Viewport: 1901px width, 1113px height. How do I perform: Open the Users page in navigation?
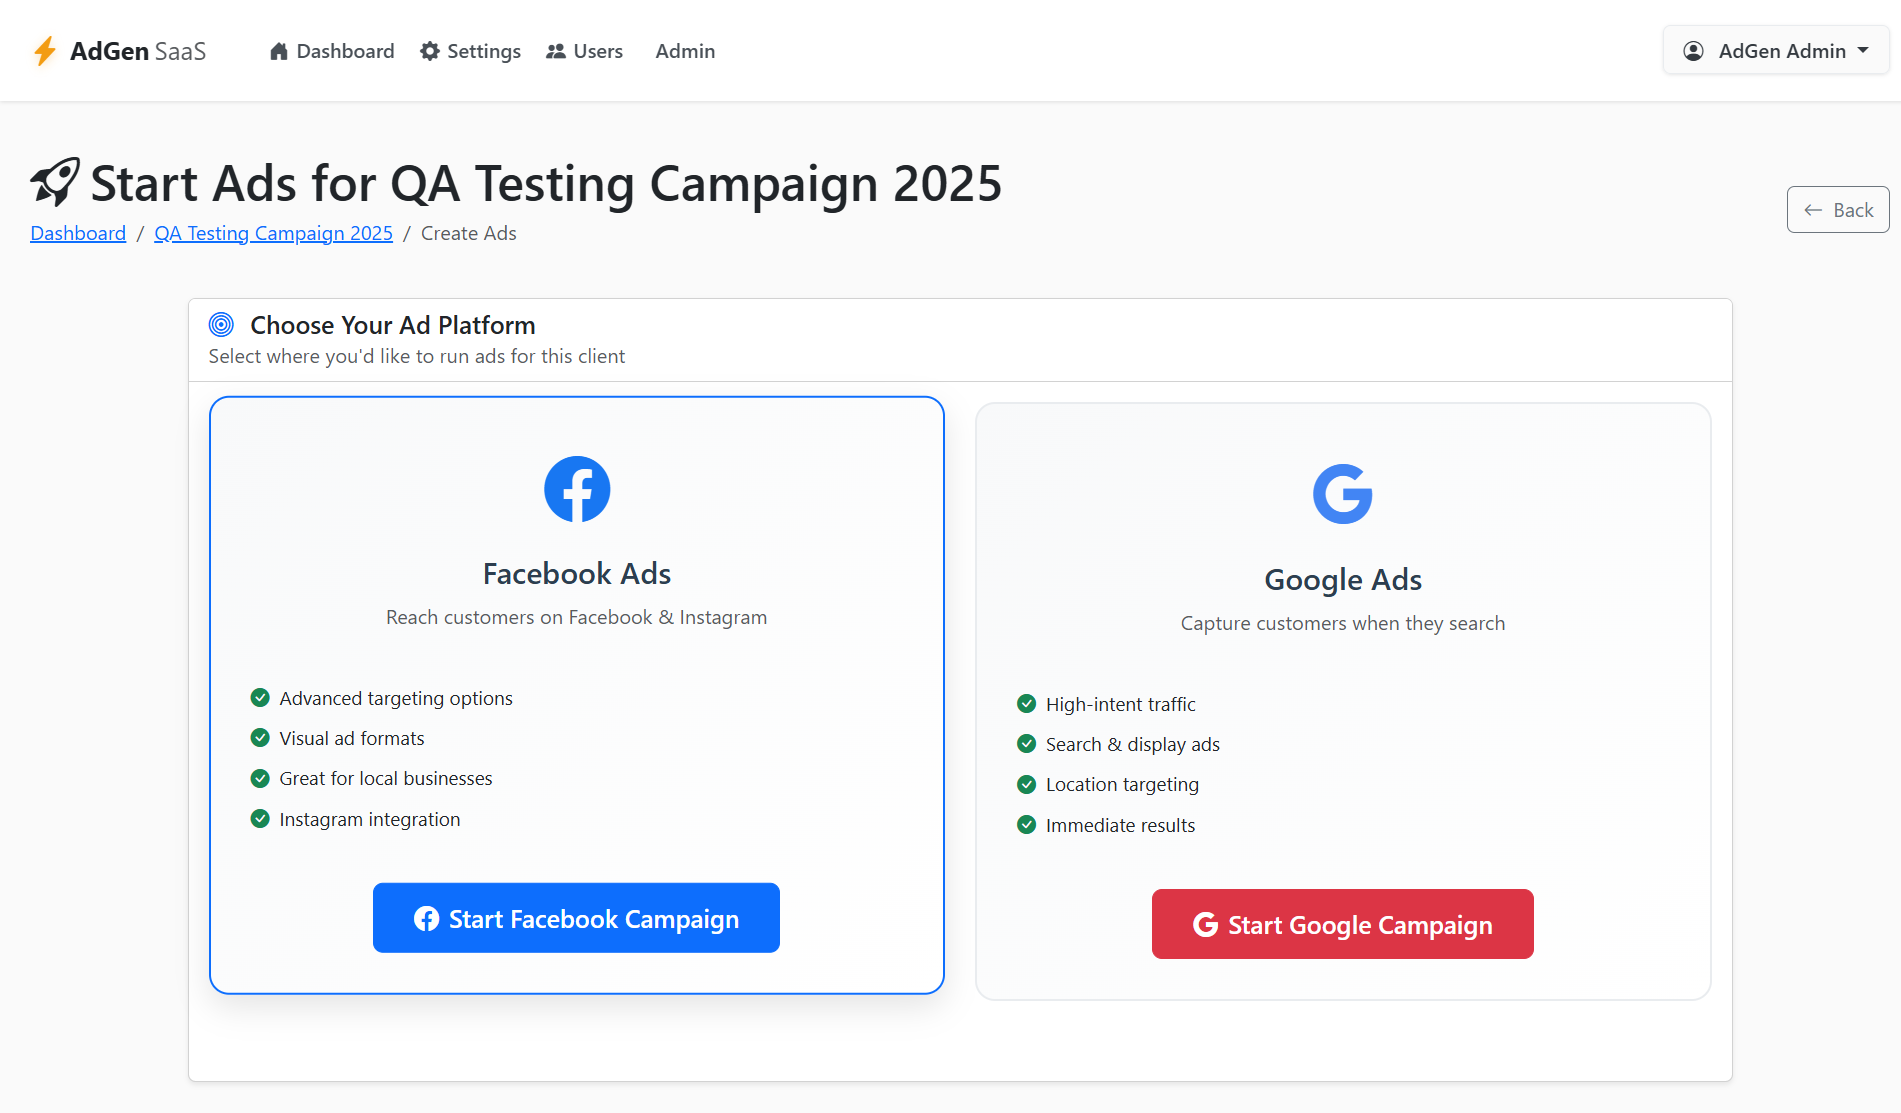(584, 51)
